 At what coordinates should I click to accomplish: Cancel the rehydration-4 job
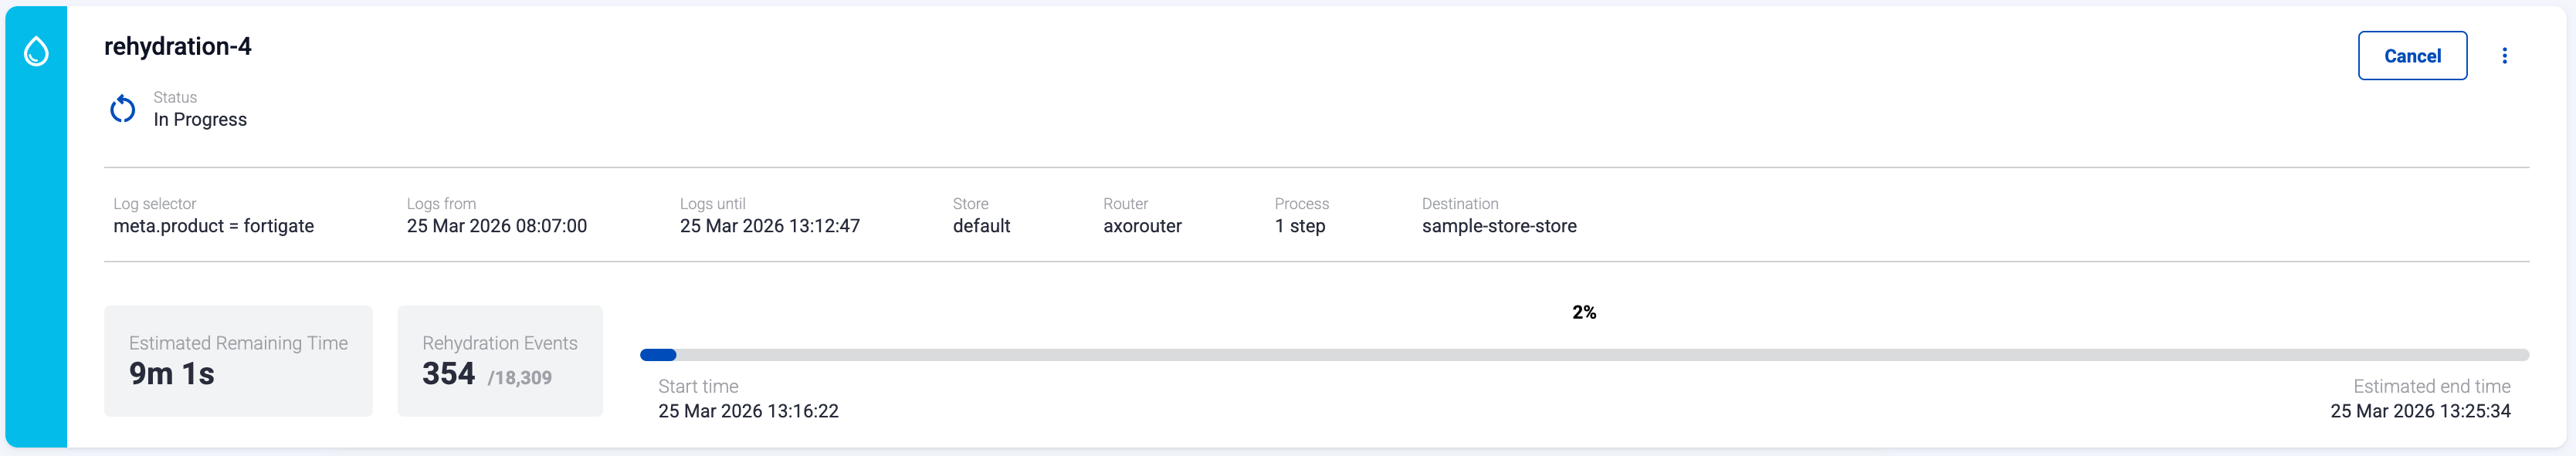[x=2411, y=56]
